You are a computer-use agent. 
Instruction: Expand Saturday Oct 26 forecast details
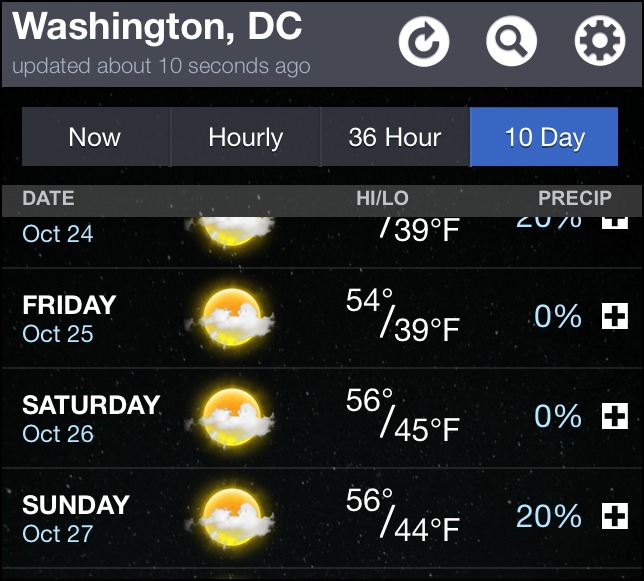pos(614,417)
